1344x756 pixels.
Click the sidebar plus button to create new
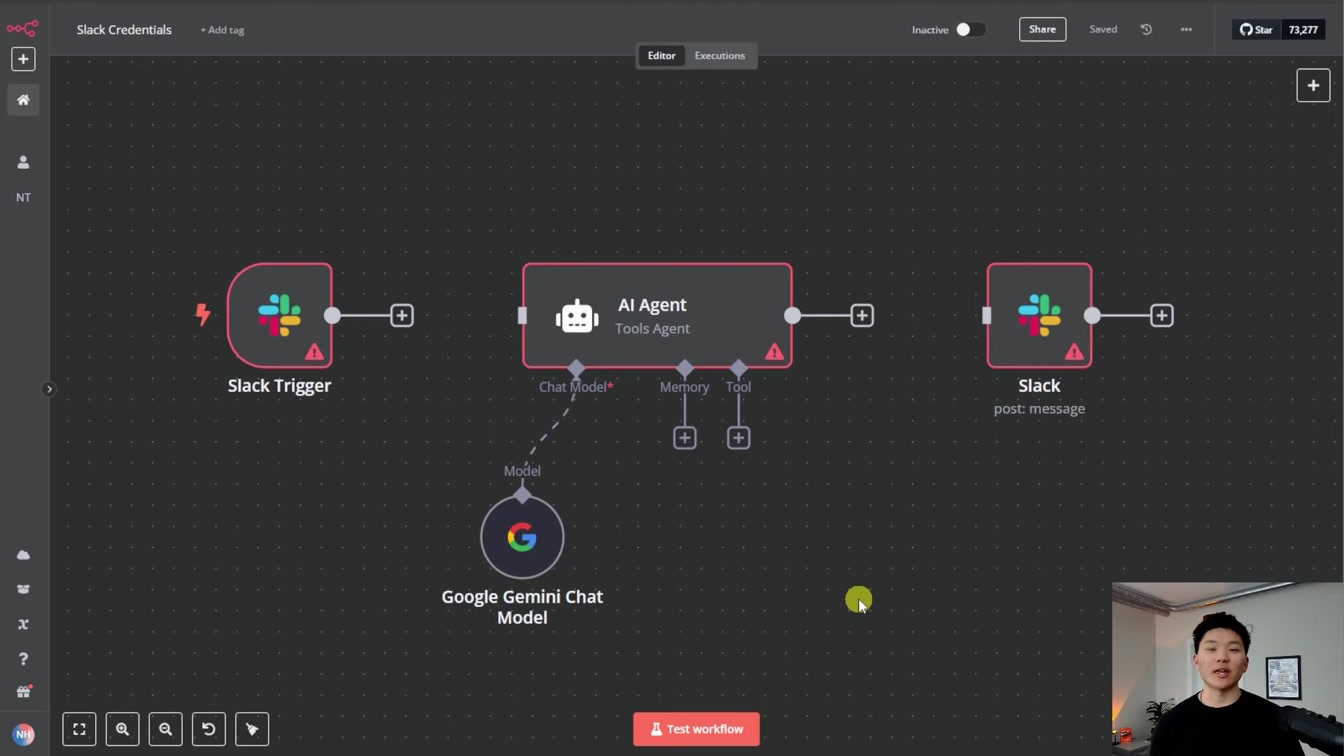tap(23, 59)
